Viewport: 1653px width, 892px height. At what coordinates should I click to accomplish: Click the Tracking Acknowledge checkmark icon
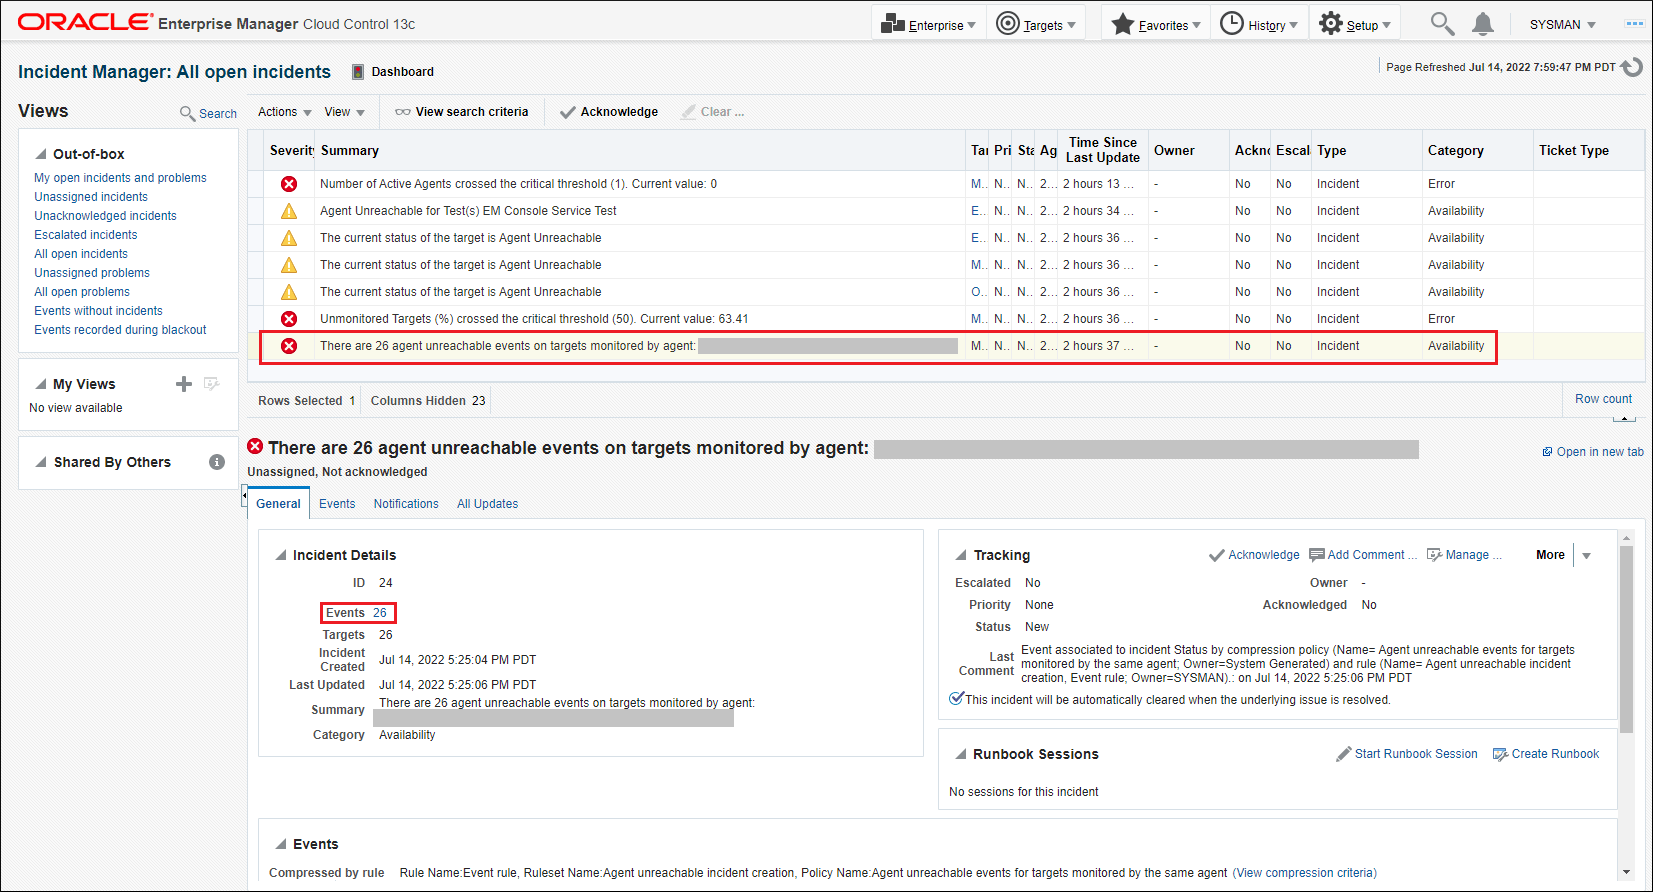tap(1217, 555)
